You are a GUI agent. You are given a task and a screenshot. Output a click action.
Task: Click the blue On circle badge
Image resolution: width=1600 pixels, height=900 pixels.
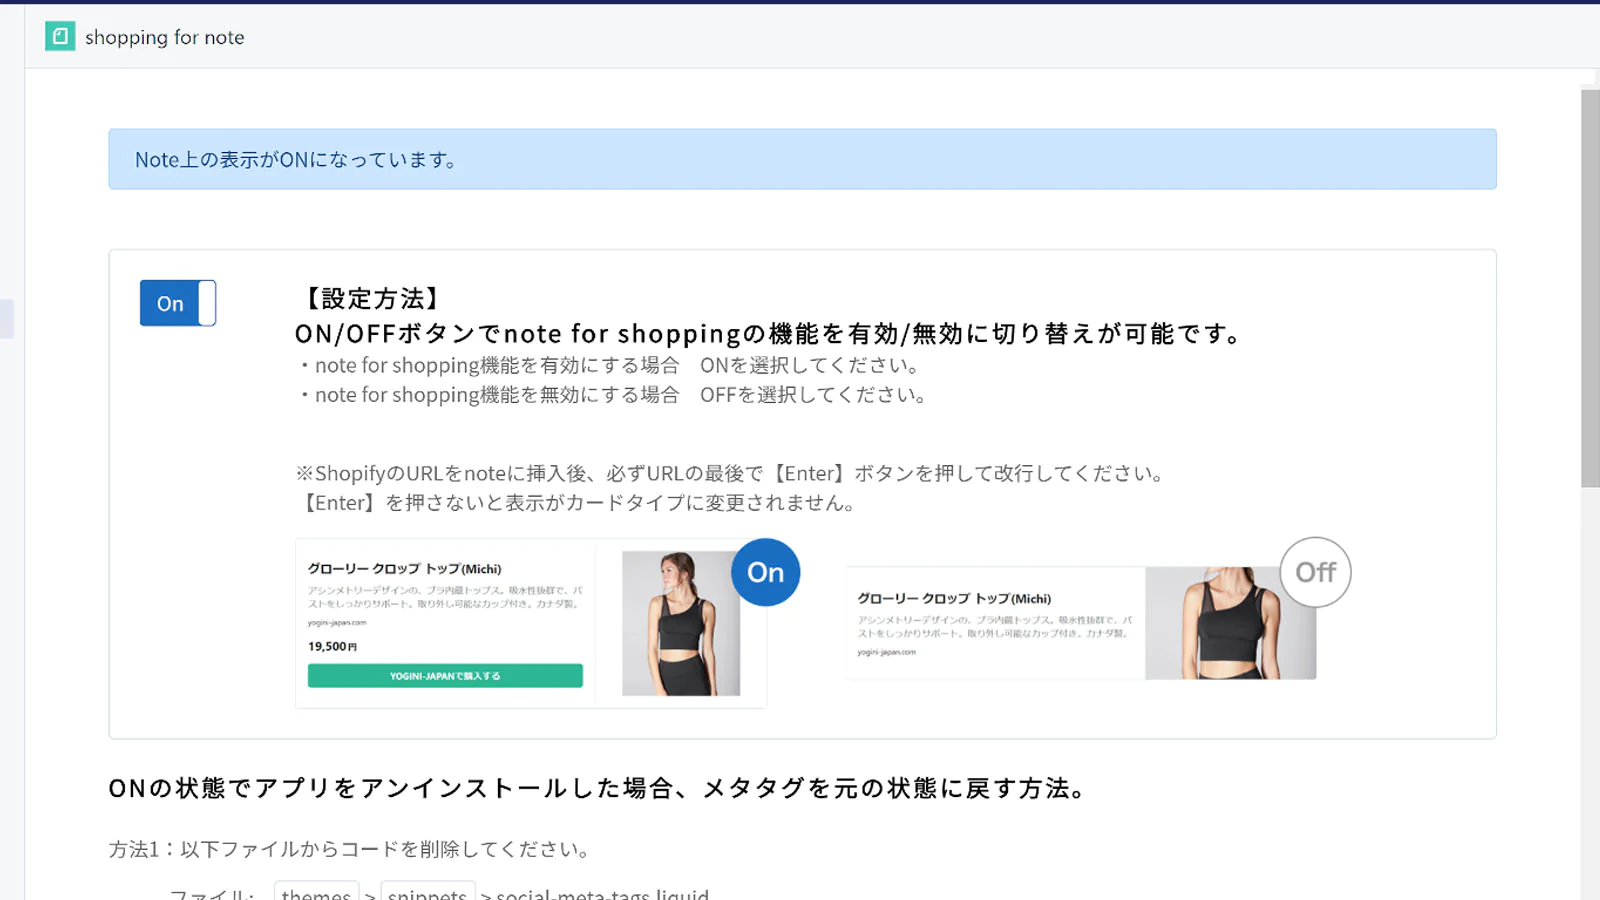(765, 572)
